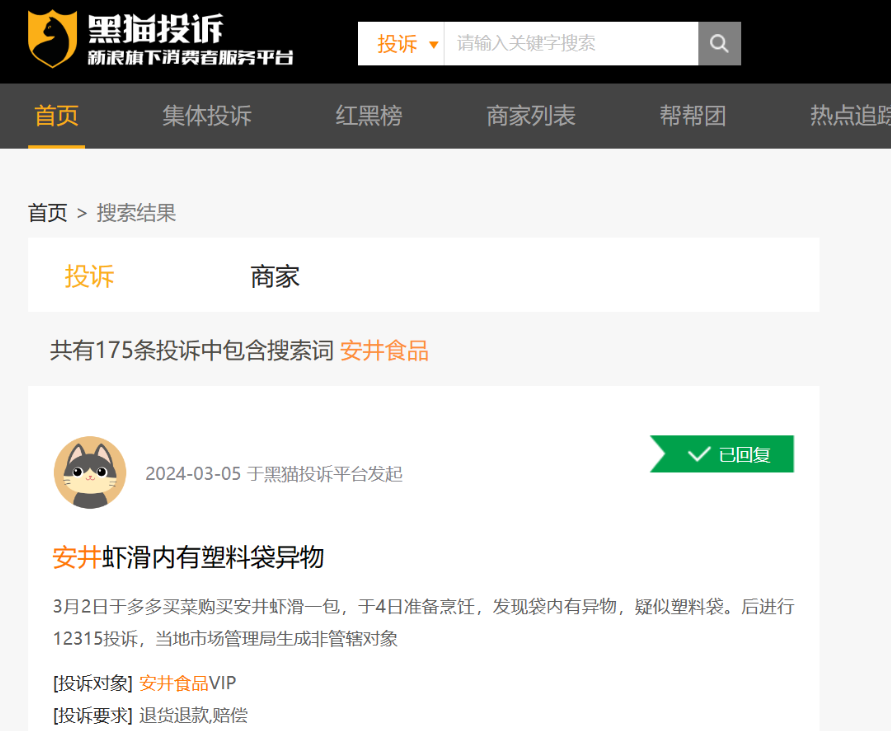Click the magnifier search button
Viewport: 891px width, 731px height.
coord(719,44)
